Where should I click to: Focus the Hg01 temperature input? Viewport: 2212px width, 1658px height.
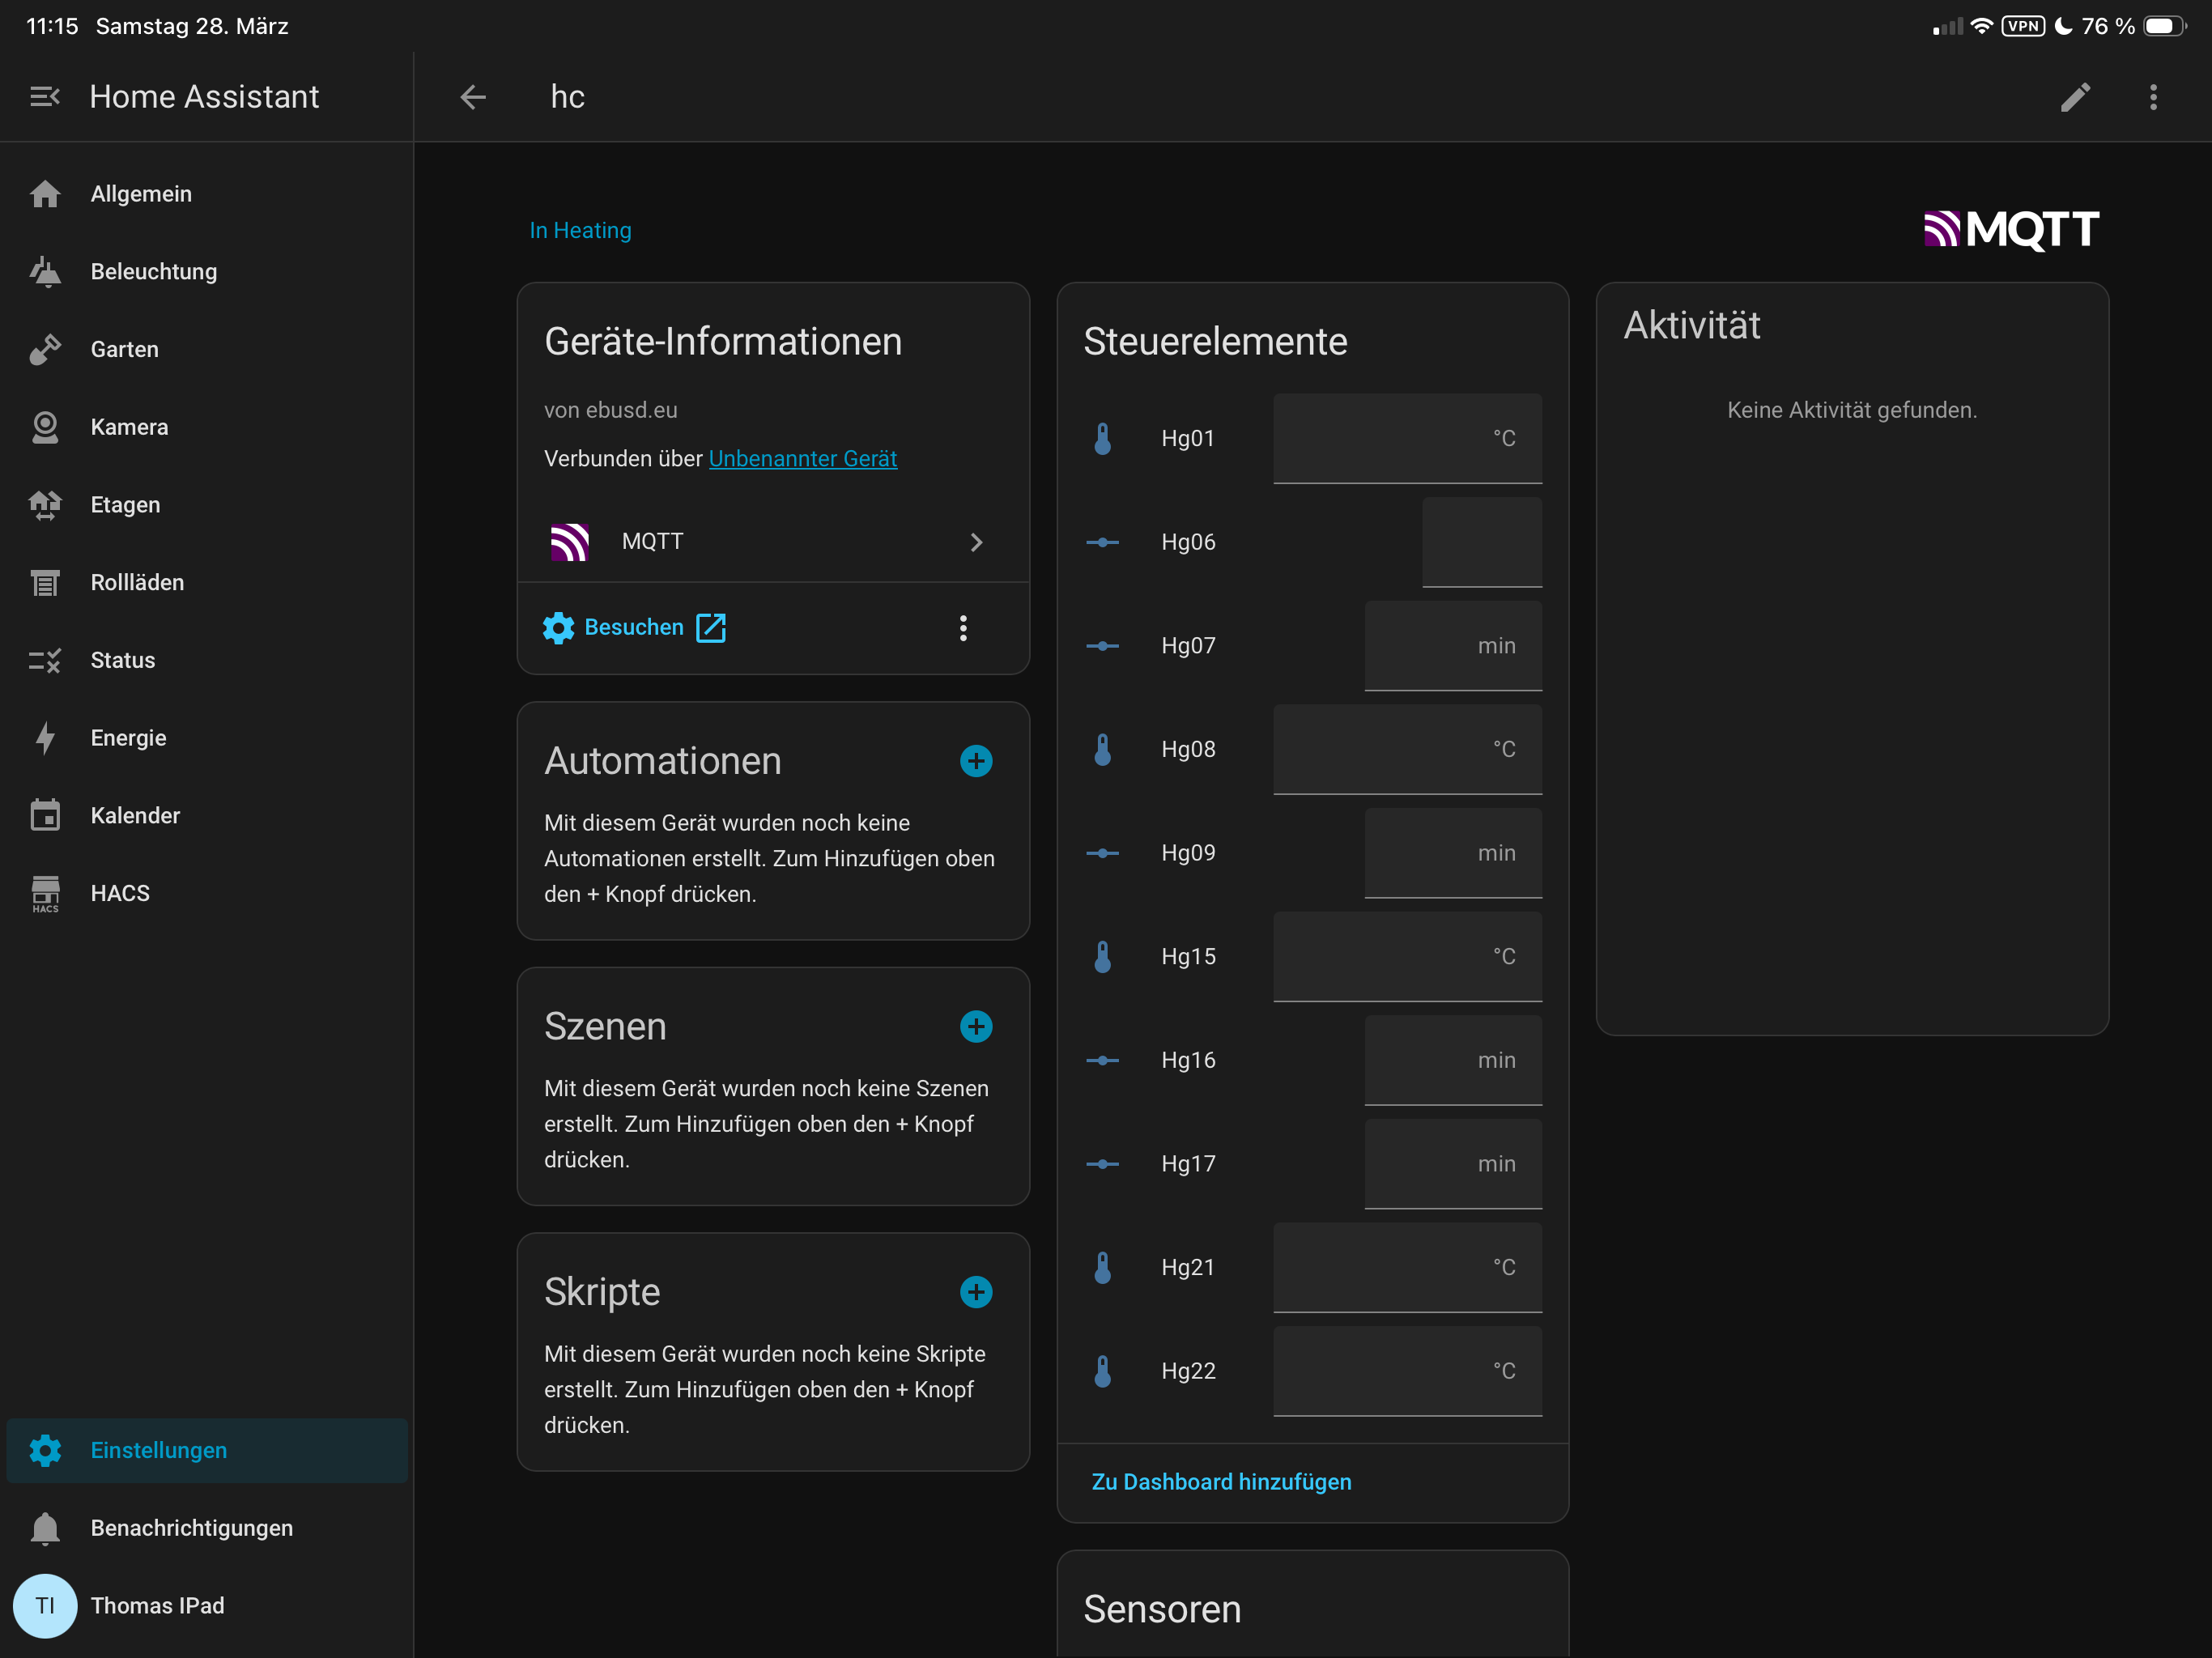(1407, 438)
